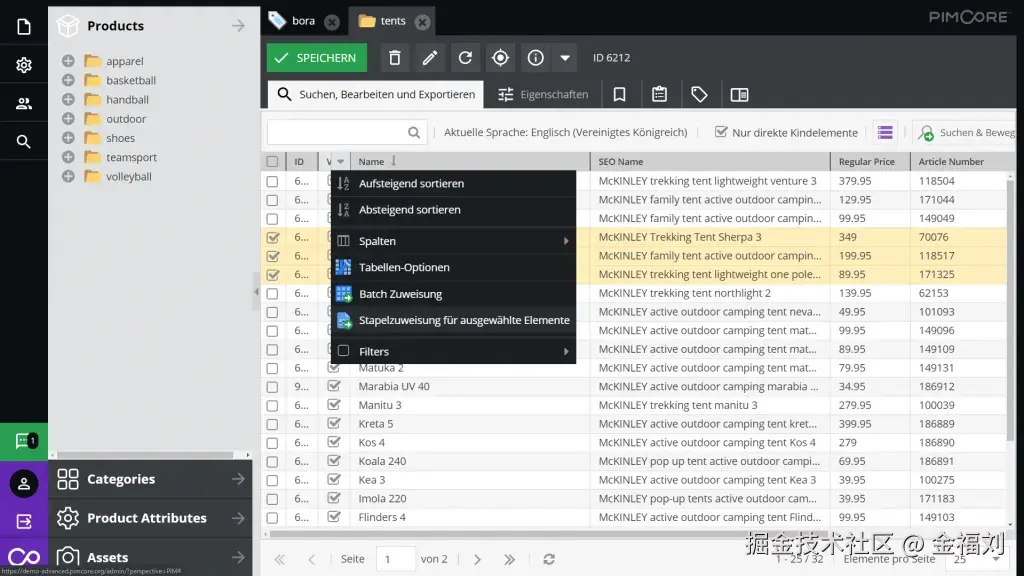Open the Settings gear in the left sidebar
1024x576 pixels.
[24, 65]
